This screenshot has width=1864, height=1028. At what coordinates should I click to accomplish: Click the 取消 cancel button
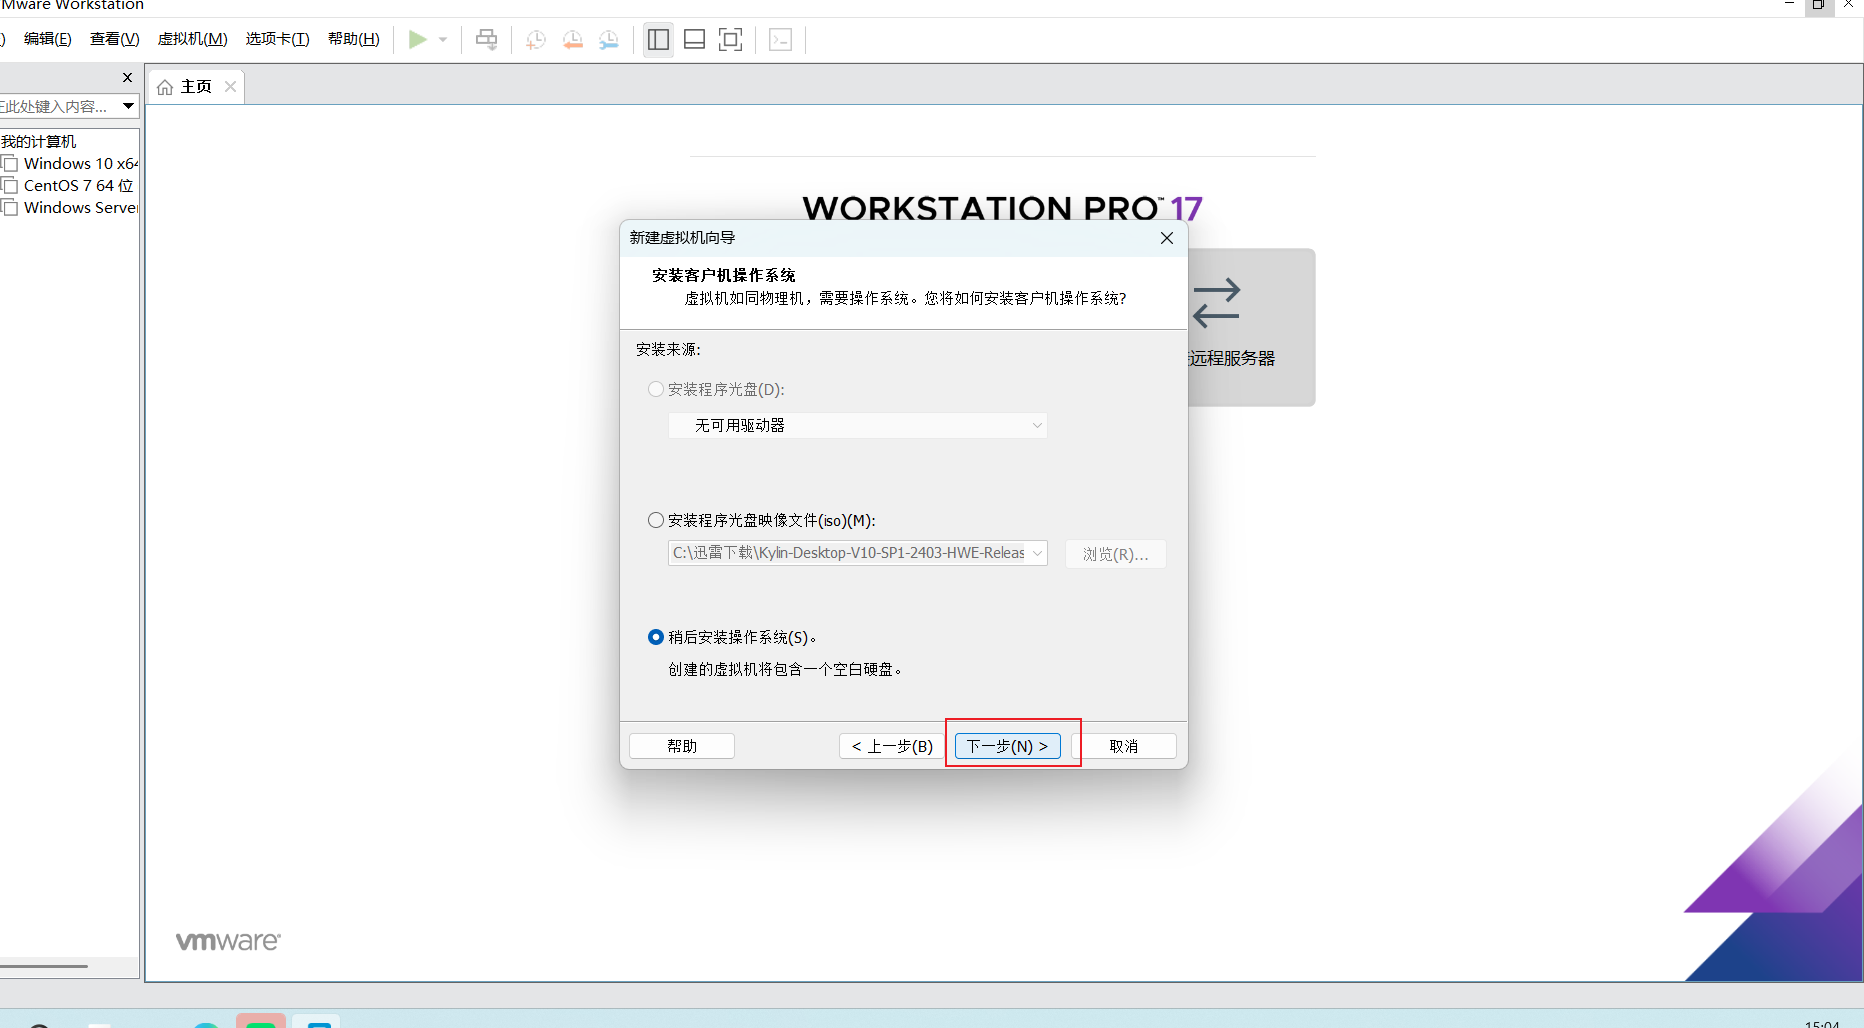pos(1124,746)
